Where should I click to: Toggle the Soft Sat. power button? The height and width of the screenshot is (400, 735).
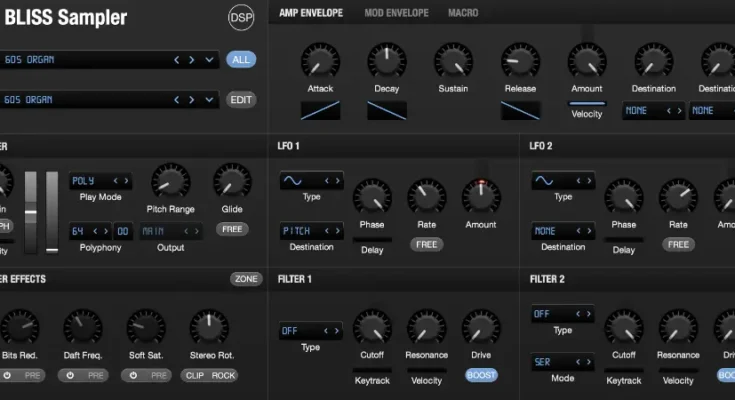[x=133, y=376]
